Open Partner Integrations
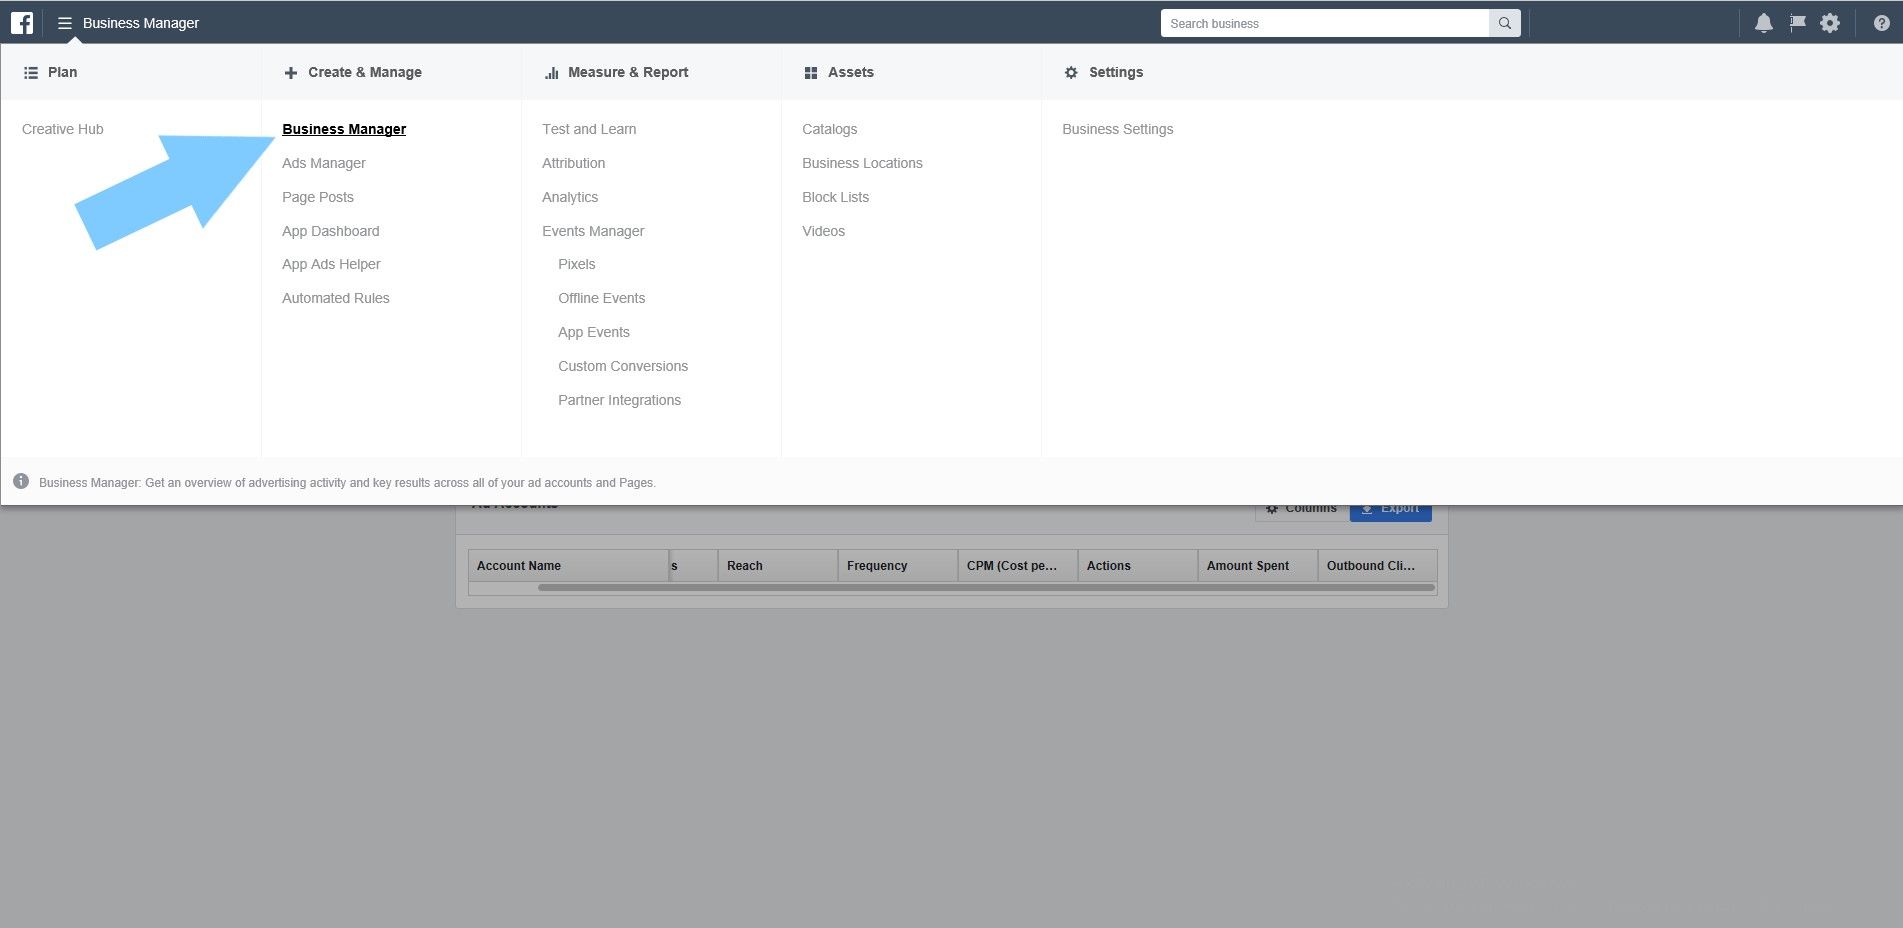The width and height of the screenshot is (1903, 928). (x=620, y=400)
